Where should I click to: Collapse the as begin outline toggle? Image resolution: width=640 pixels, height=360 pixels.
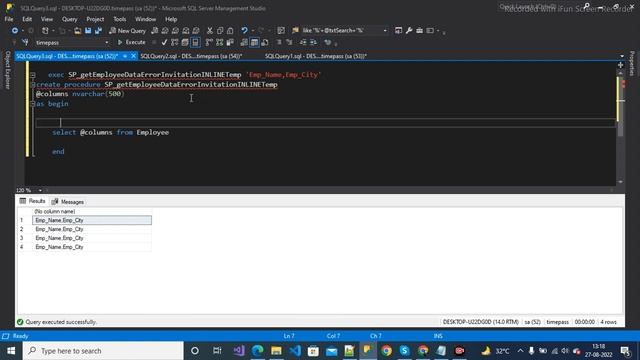point(33,104)
